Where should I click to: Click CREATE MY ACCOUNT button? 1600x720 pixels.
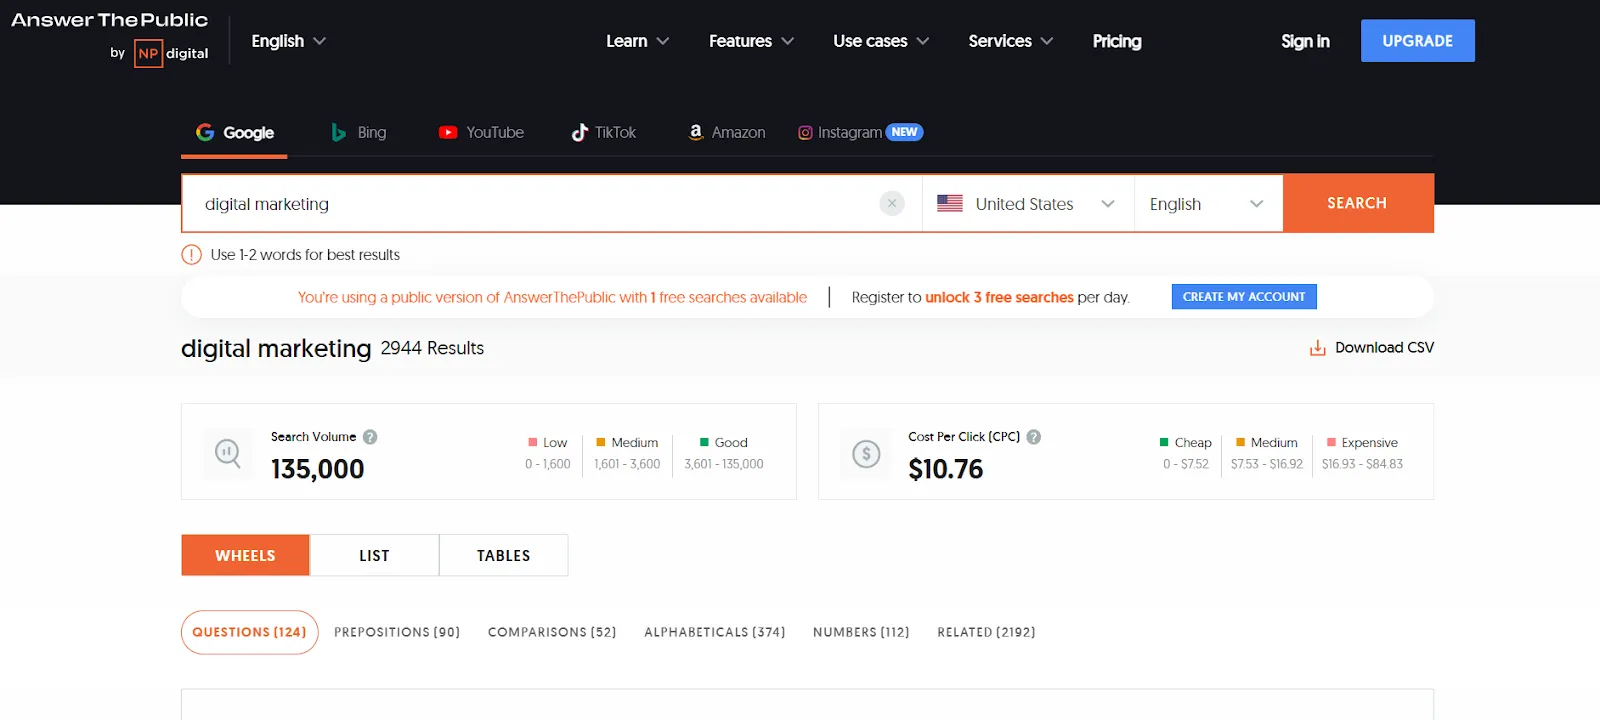tap(1244, 297)
